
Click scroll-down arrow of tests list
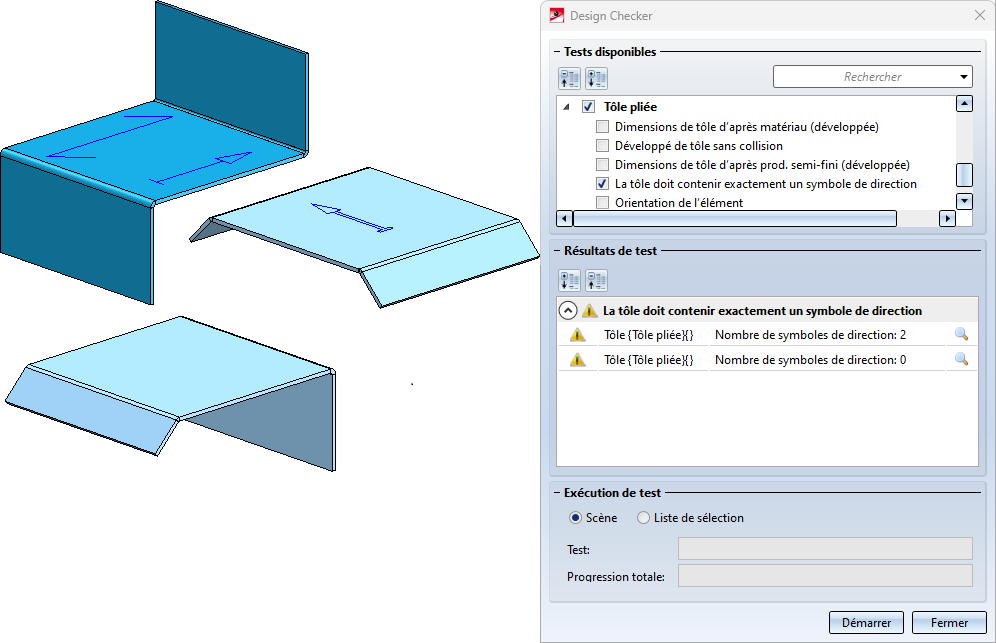964,201
